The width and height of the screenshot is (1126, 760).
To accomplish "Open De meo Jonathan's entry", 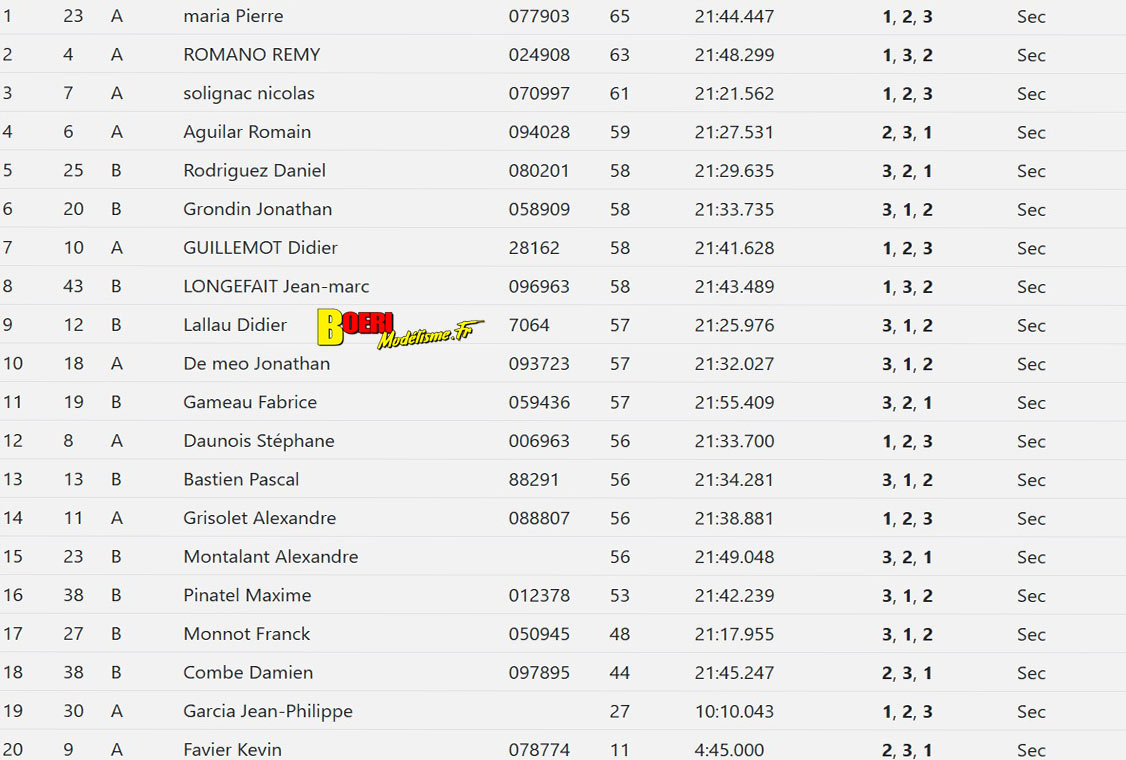I will [256, 363].
